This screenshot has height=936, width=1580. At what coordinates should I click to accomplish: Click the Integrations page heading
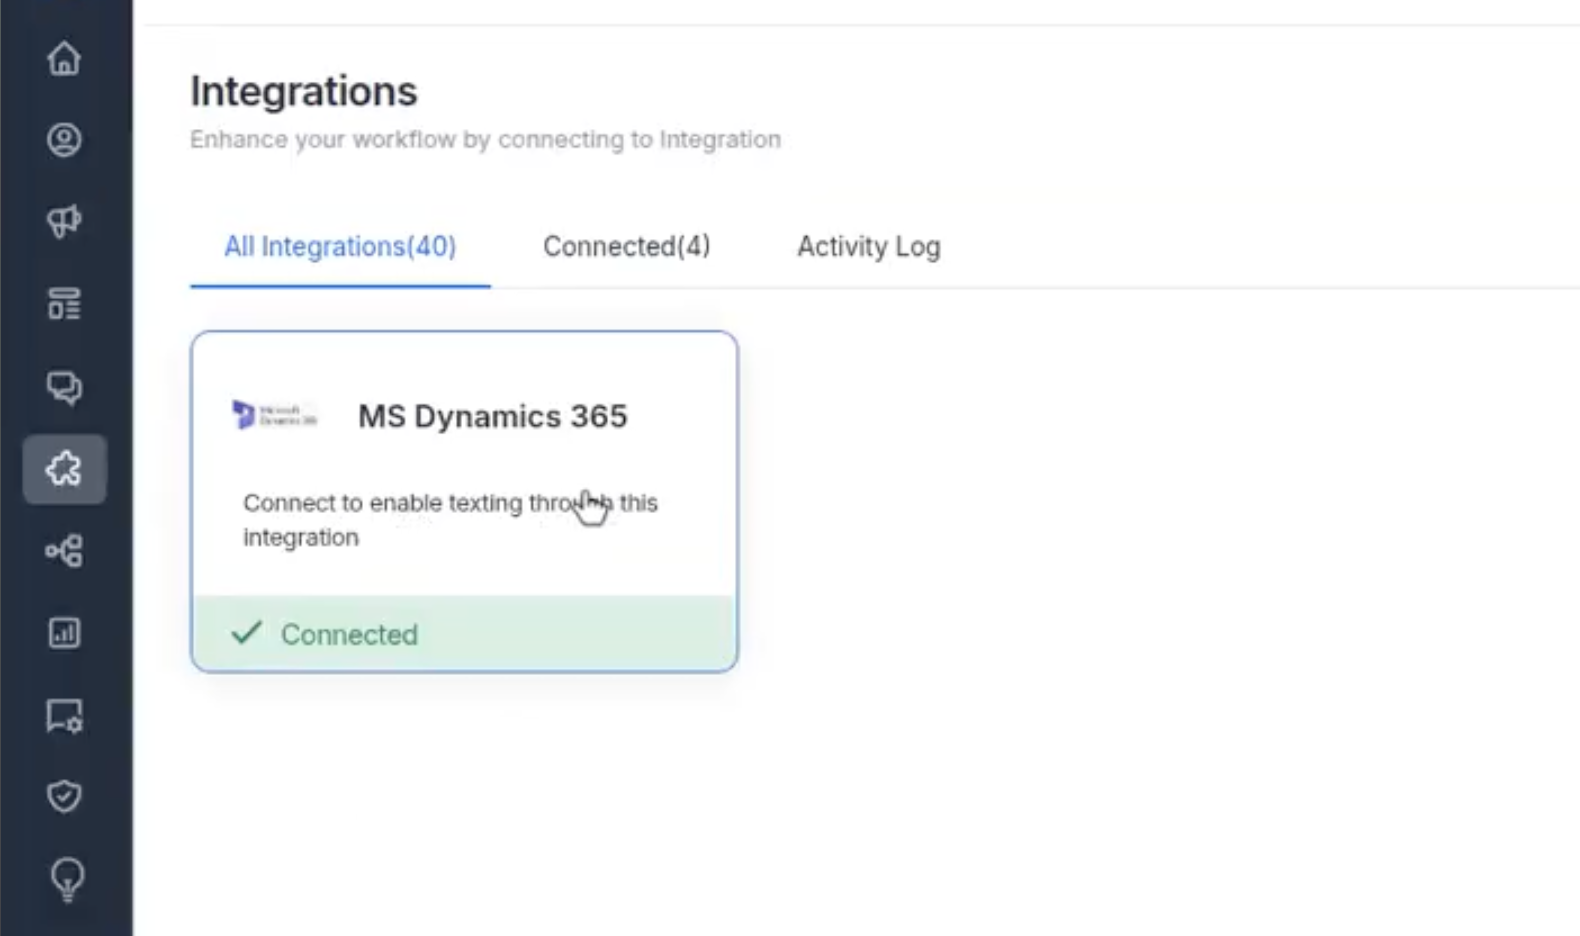point(304,91)
